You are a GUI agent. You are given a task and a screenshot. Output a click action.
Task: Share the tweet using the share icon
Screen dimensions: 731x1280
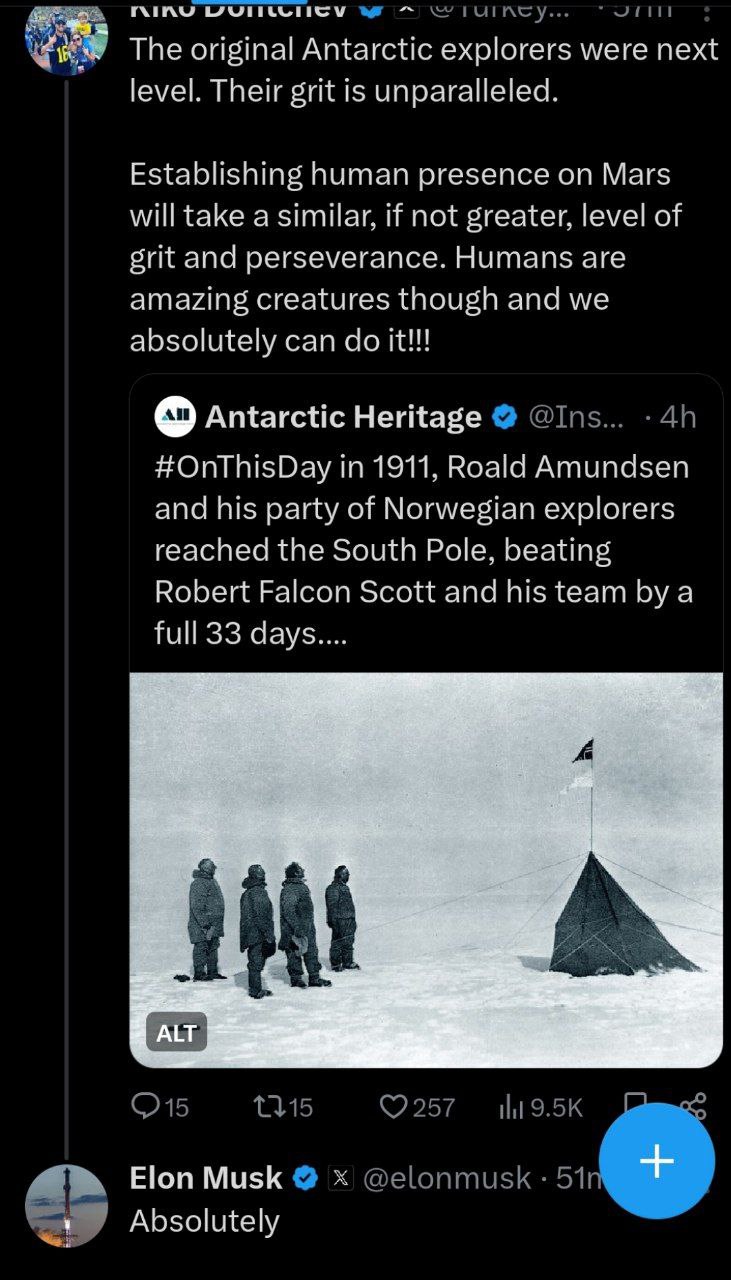(x=693, y=1104)
